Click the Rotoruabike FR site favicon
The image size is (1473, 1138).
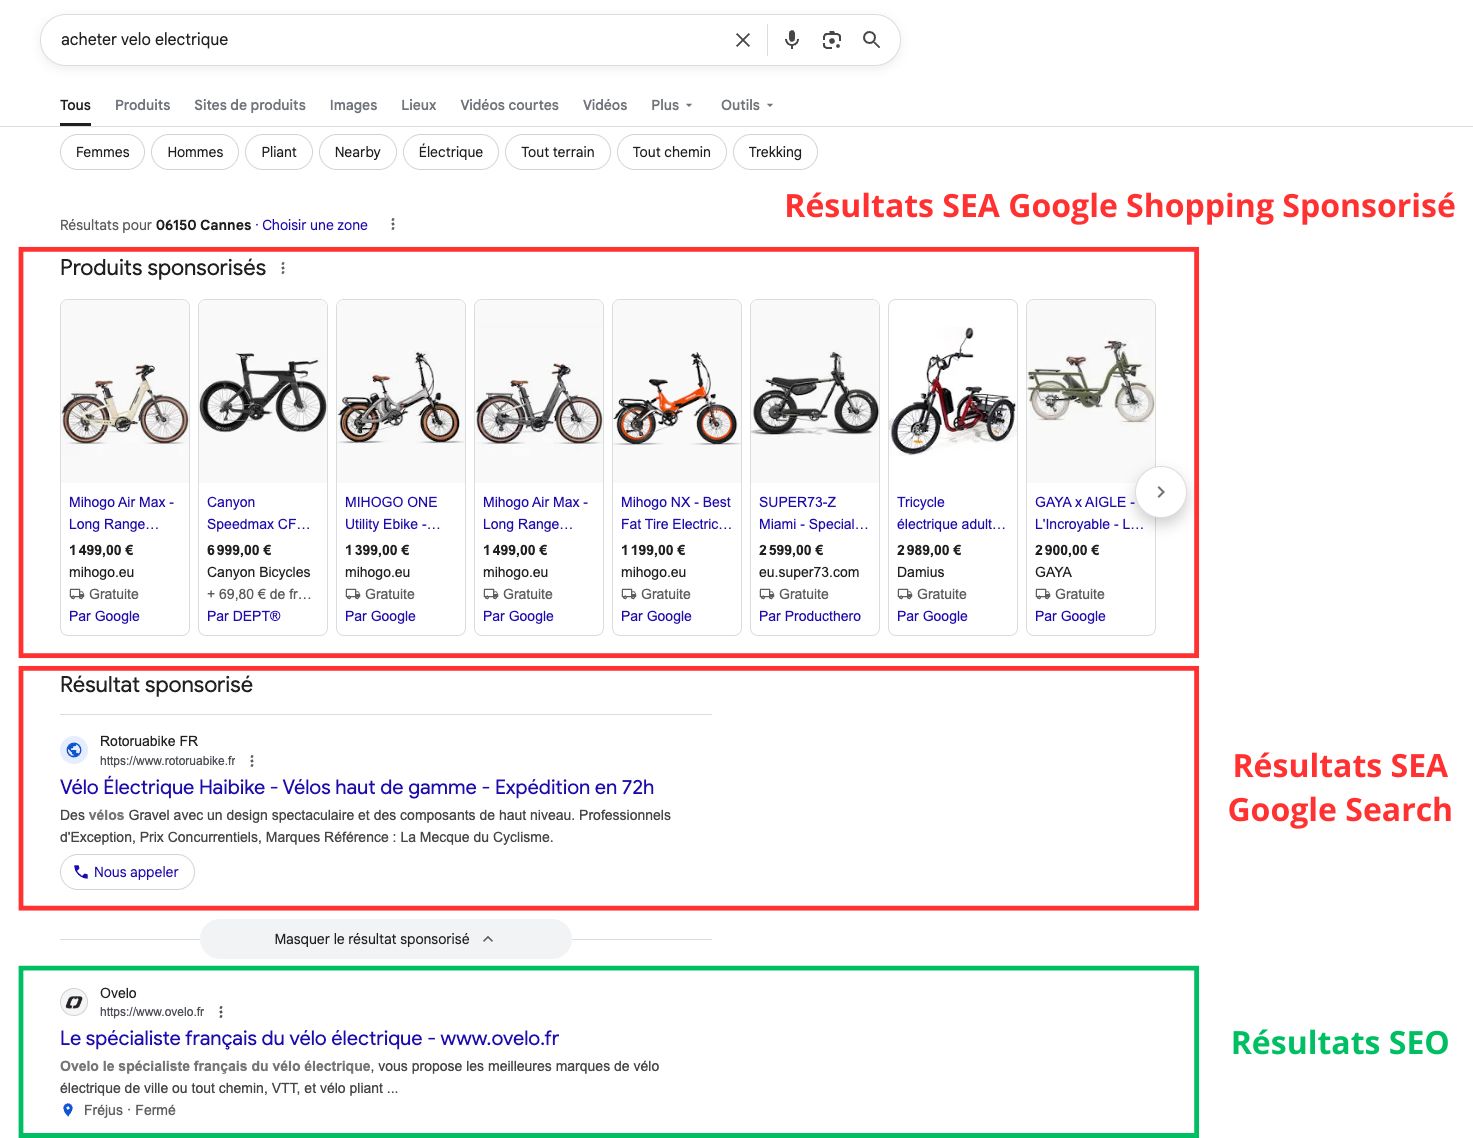click(73, 749)
